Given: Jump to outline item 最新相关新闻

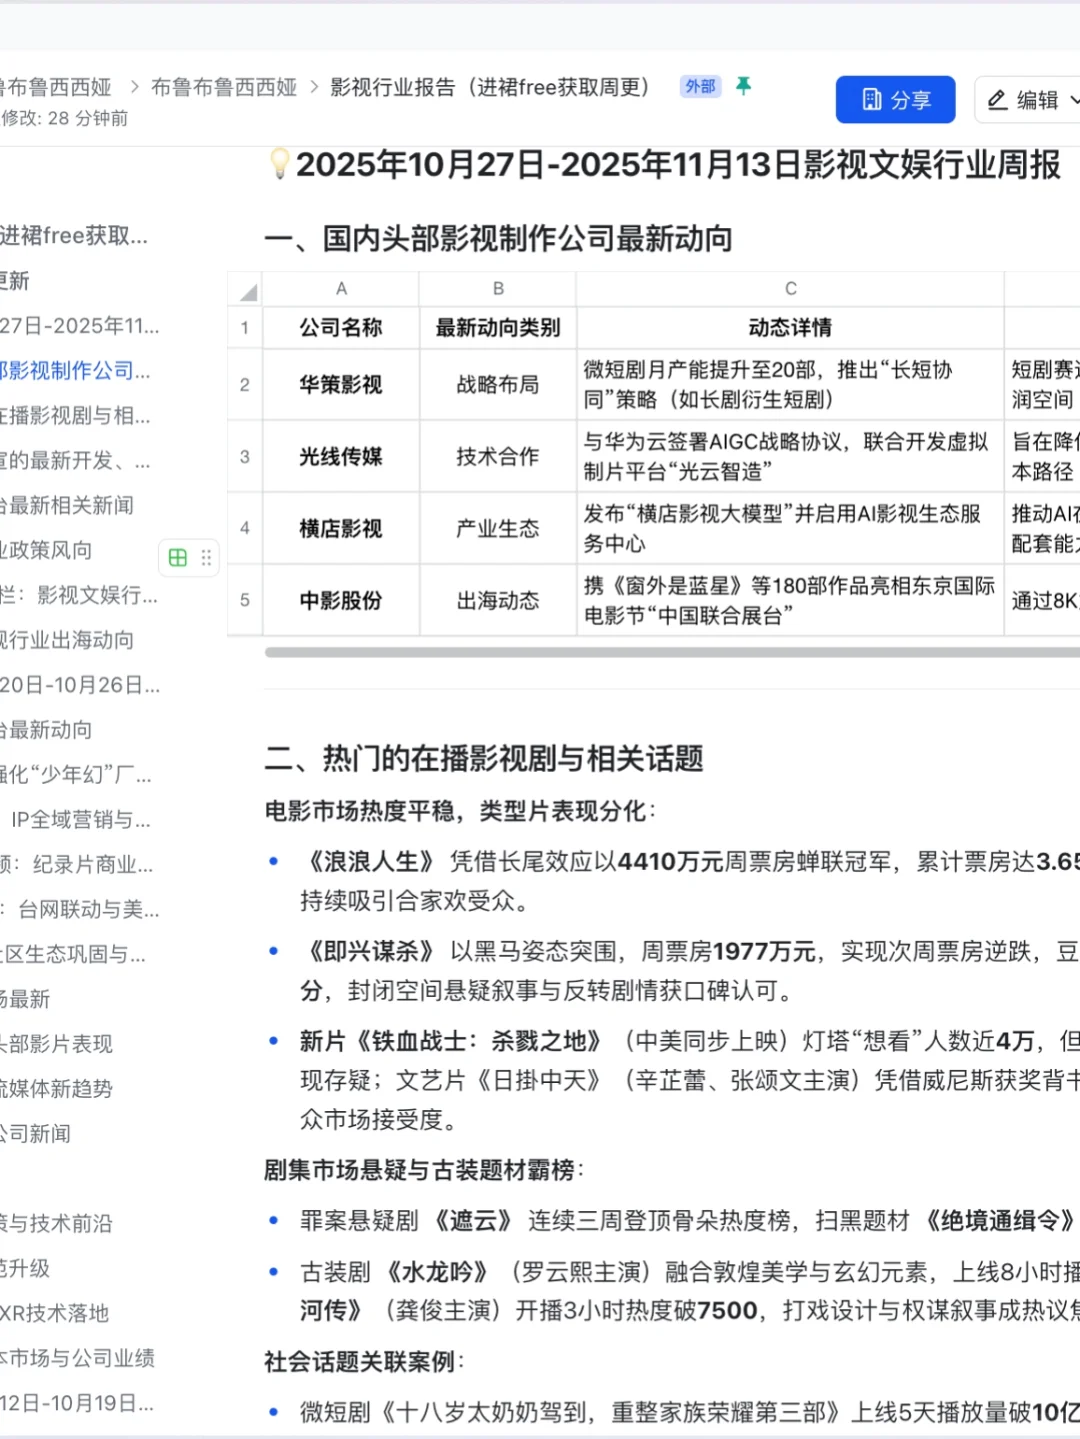Looking at the screenshot, I should point(67,506).
